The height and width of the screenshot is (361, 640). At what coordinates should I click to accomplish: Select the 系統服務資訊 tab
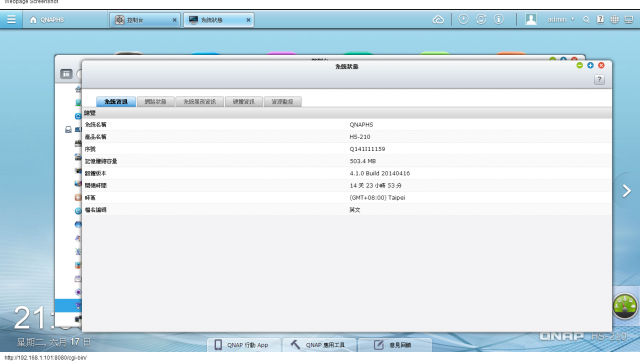pyautogui.click(x=200, y=101)
